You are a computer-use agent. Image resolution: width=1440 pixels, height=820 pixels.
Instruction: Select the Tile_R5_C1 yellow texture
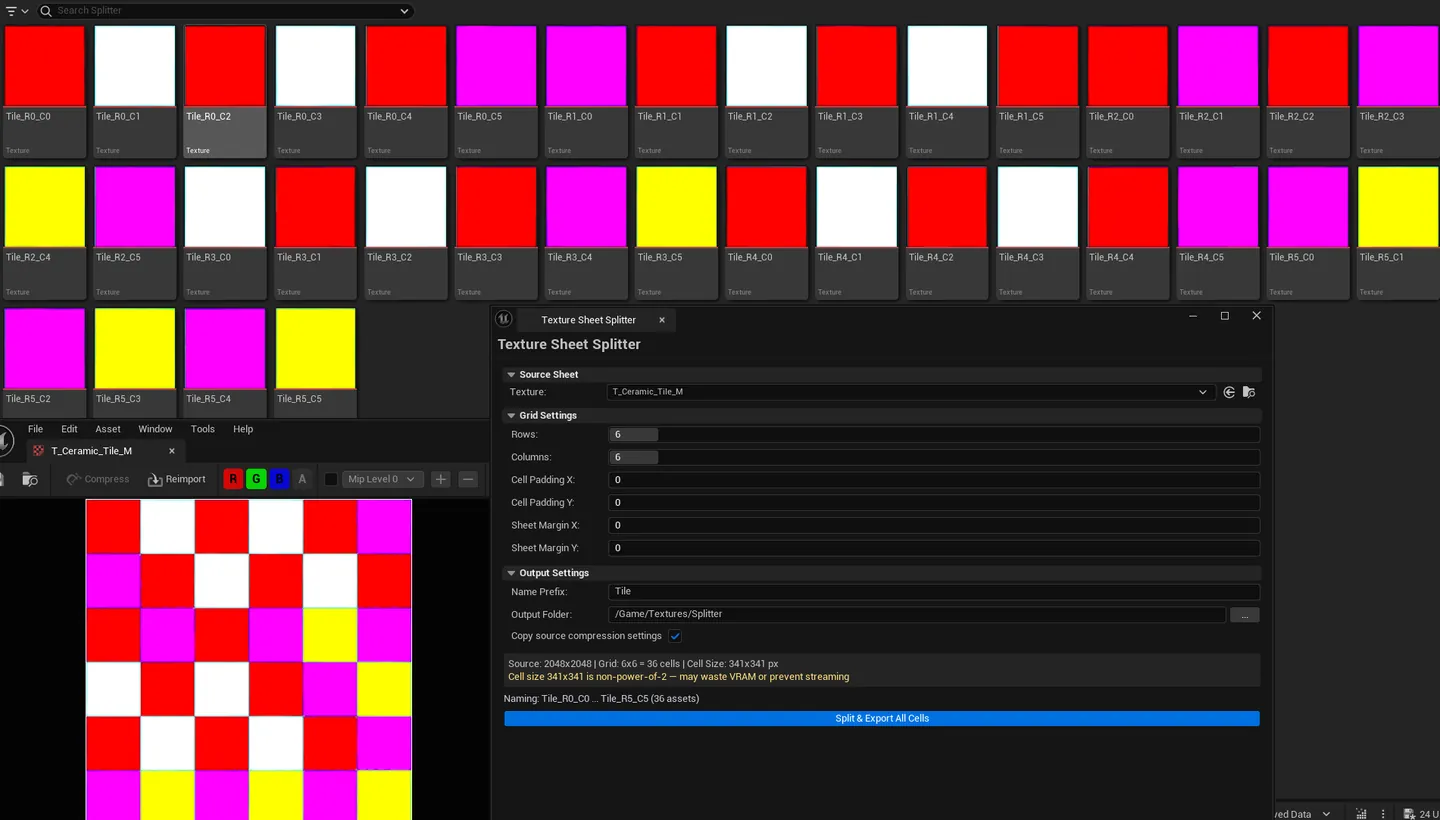click(1398, 233)
